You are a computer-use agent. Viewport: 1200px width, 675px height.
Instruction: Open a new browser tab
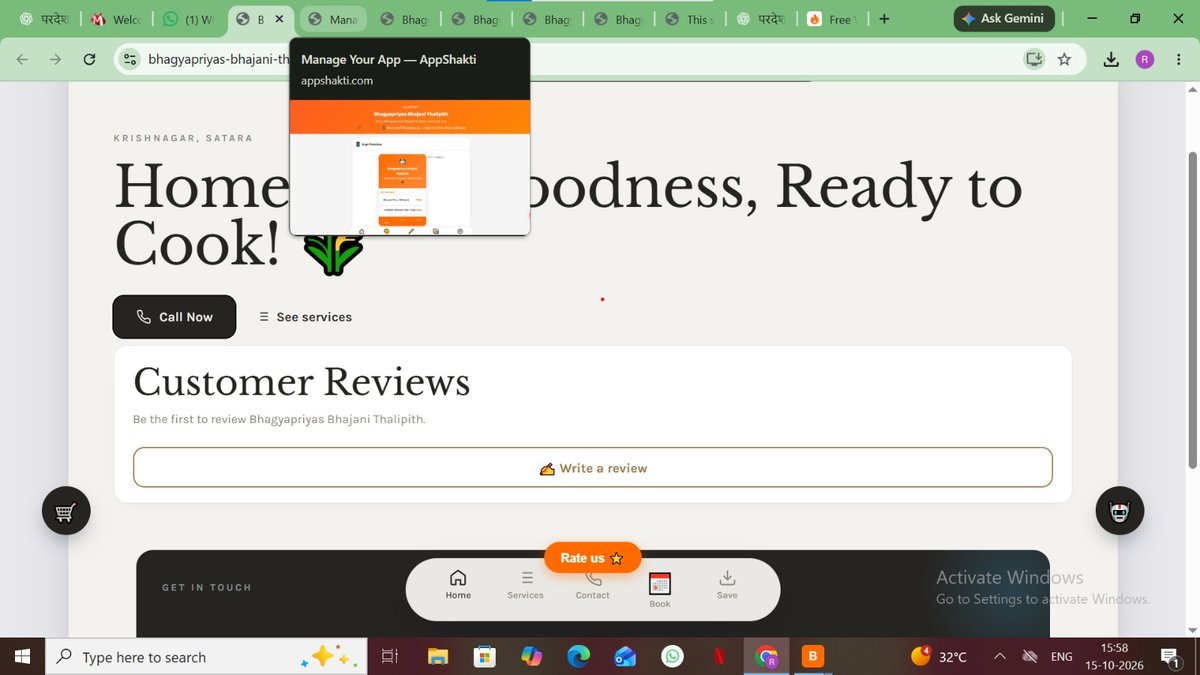pyautogui.click(x=884, y=19)
